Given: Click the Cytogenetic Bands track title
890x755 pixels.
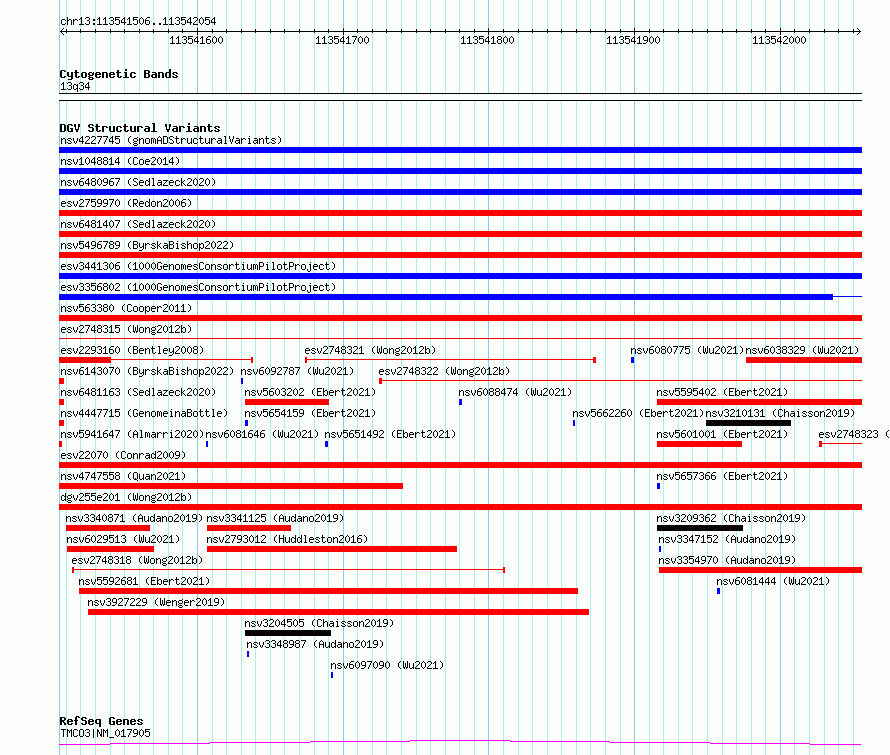Looking at the screenshot, I should click(119, 74).
